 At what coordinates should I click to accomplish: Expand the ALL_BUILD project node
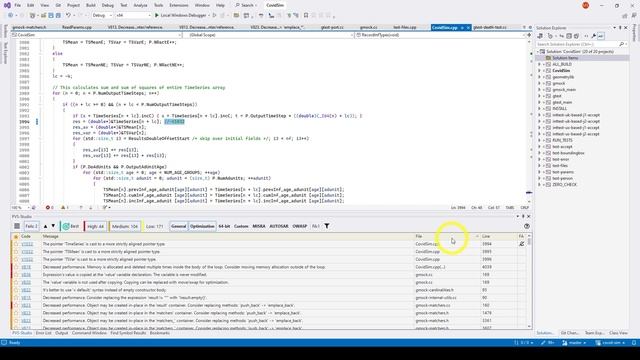[x=539, y=64]
